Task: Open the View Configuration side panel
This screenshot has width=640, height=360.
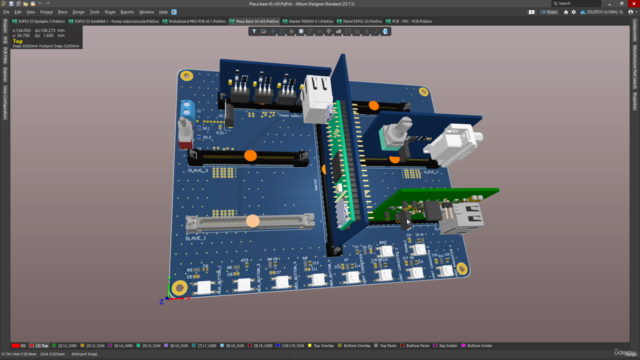Action: pyautogui.click(x=5, y=102)
